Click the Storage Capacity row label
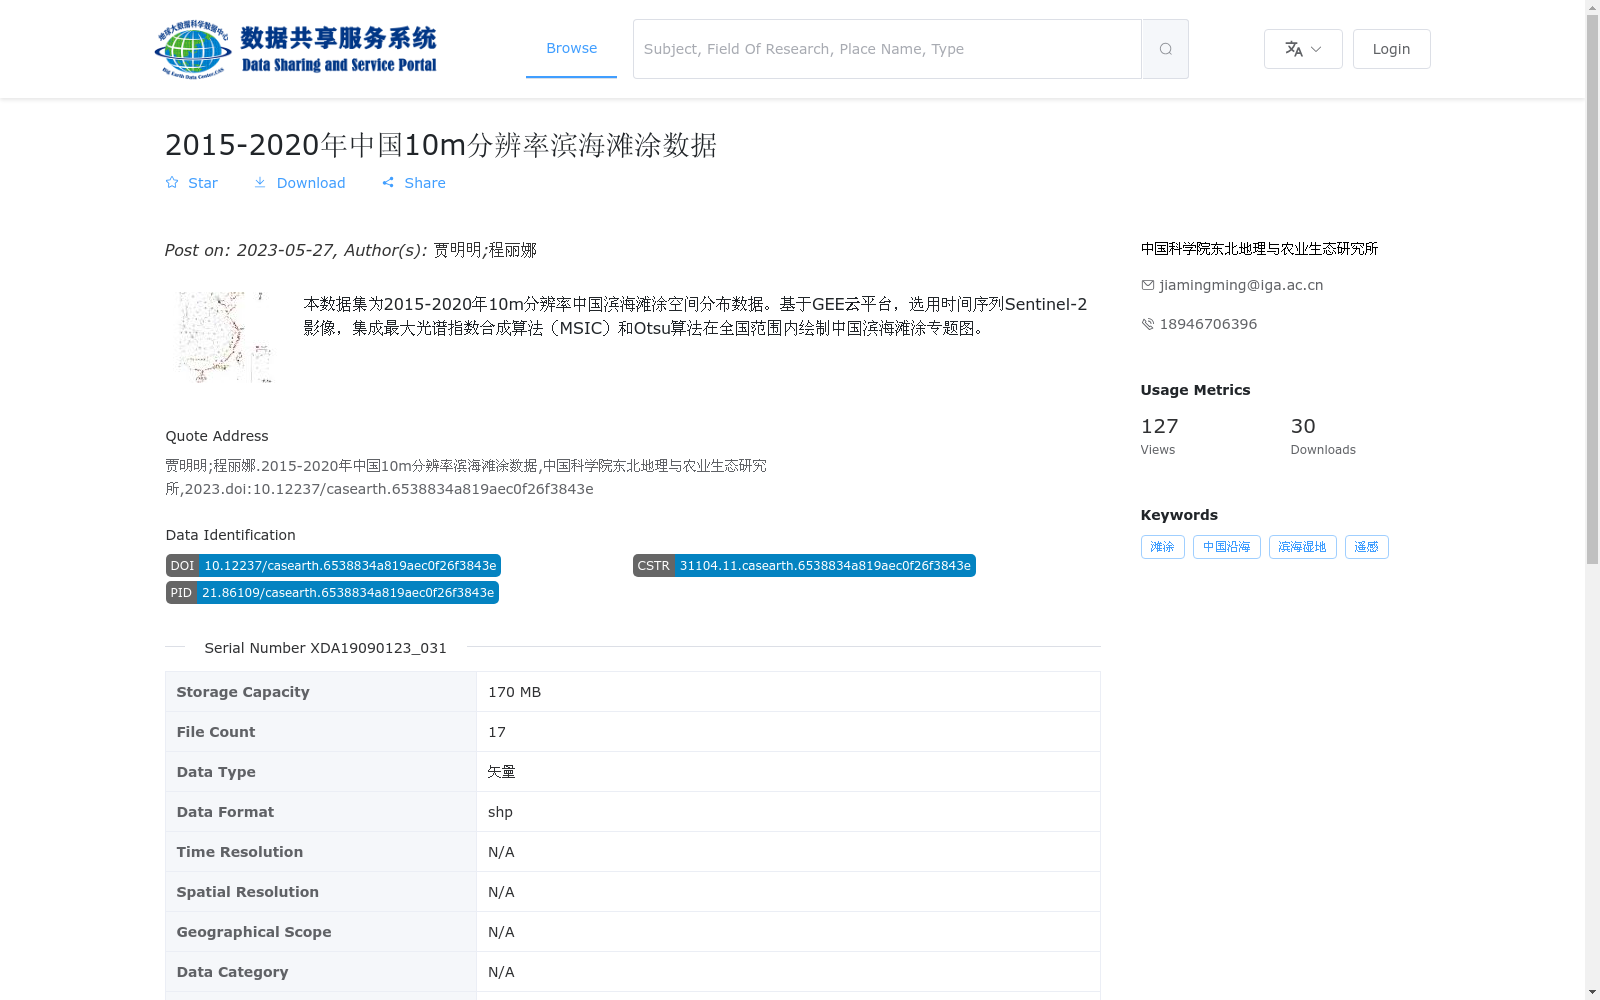Viewport: 1600px width, 1000px height. tap(243, 692)
